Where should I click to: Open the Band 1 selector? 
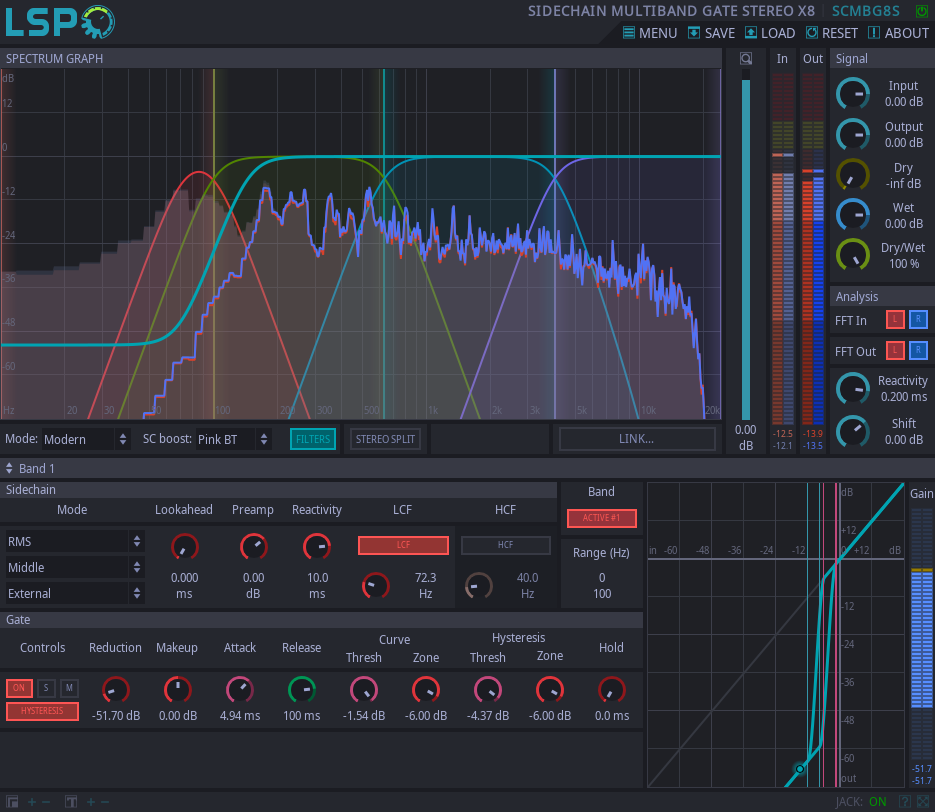click(30, 469)
